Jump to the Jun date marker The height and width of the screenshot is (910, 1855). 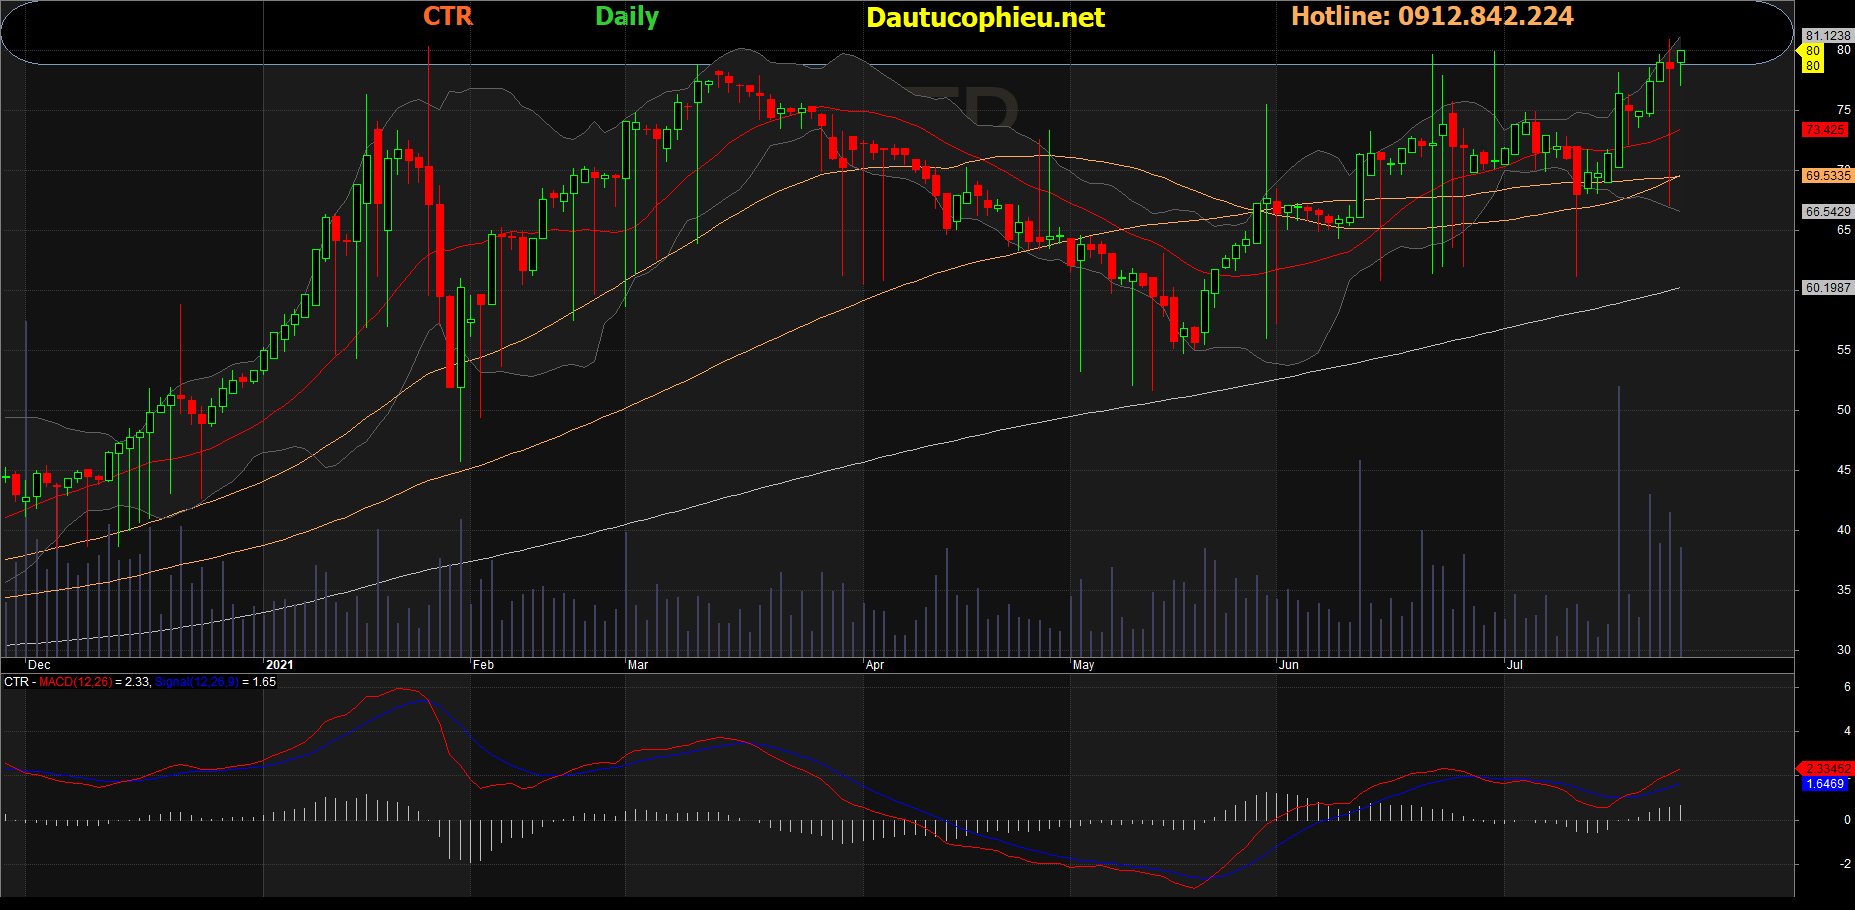[1289, 665]
